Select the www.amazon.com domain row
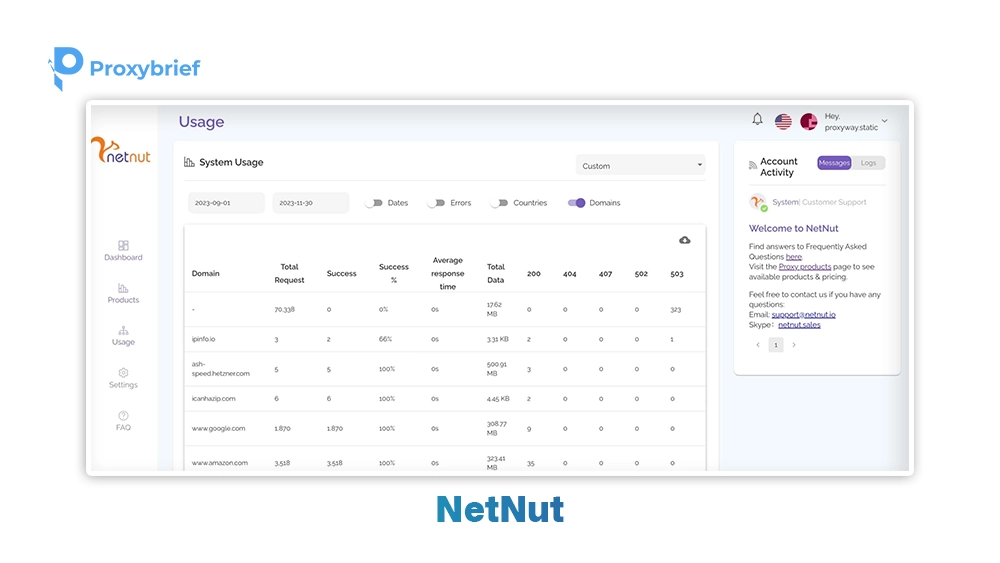 point(445,460)
